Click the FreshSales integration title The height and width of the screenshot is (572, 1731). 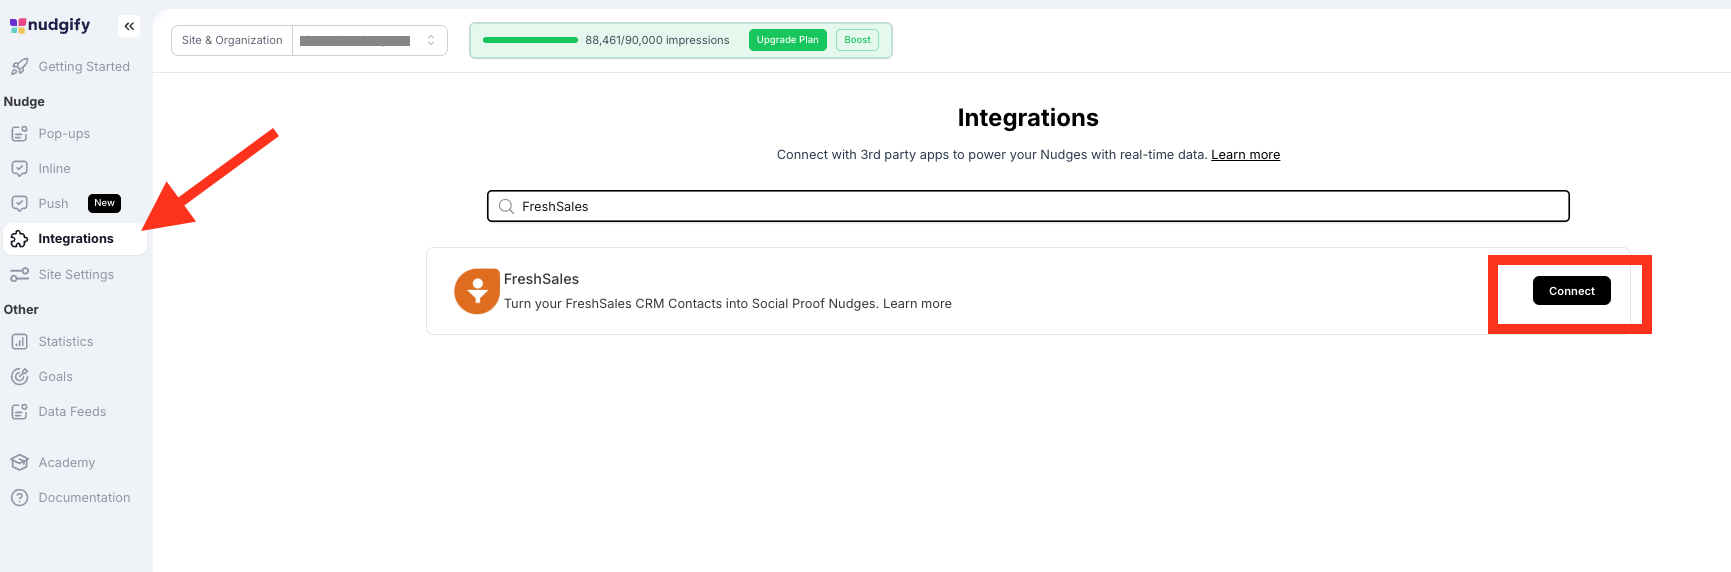tap(541, 279)
